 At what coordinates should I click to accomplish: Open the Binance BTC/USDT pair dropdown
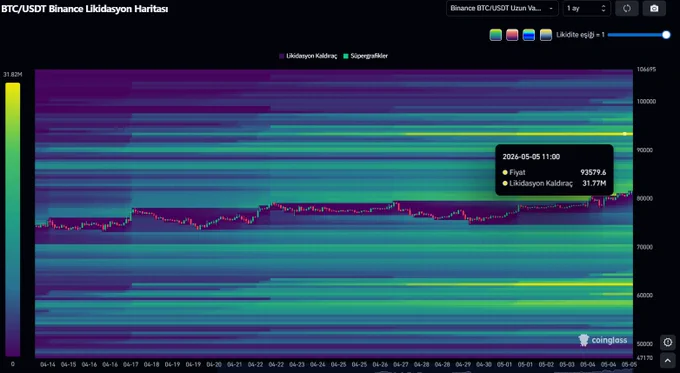point(502,8)
